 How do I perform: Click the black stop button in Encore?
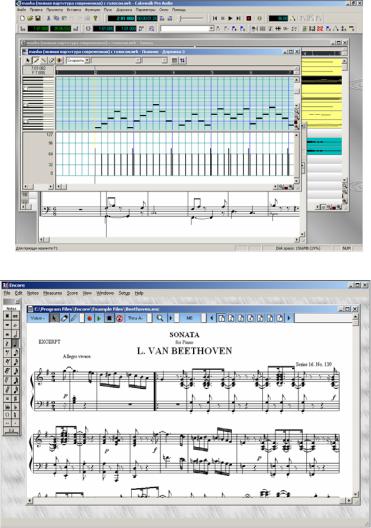point(109,318)
